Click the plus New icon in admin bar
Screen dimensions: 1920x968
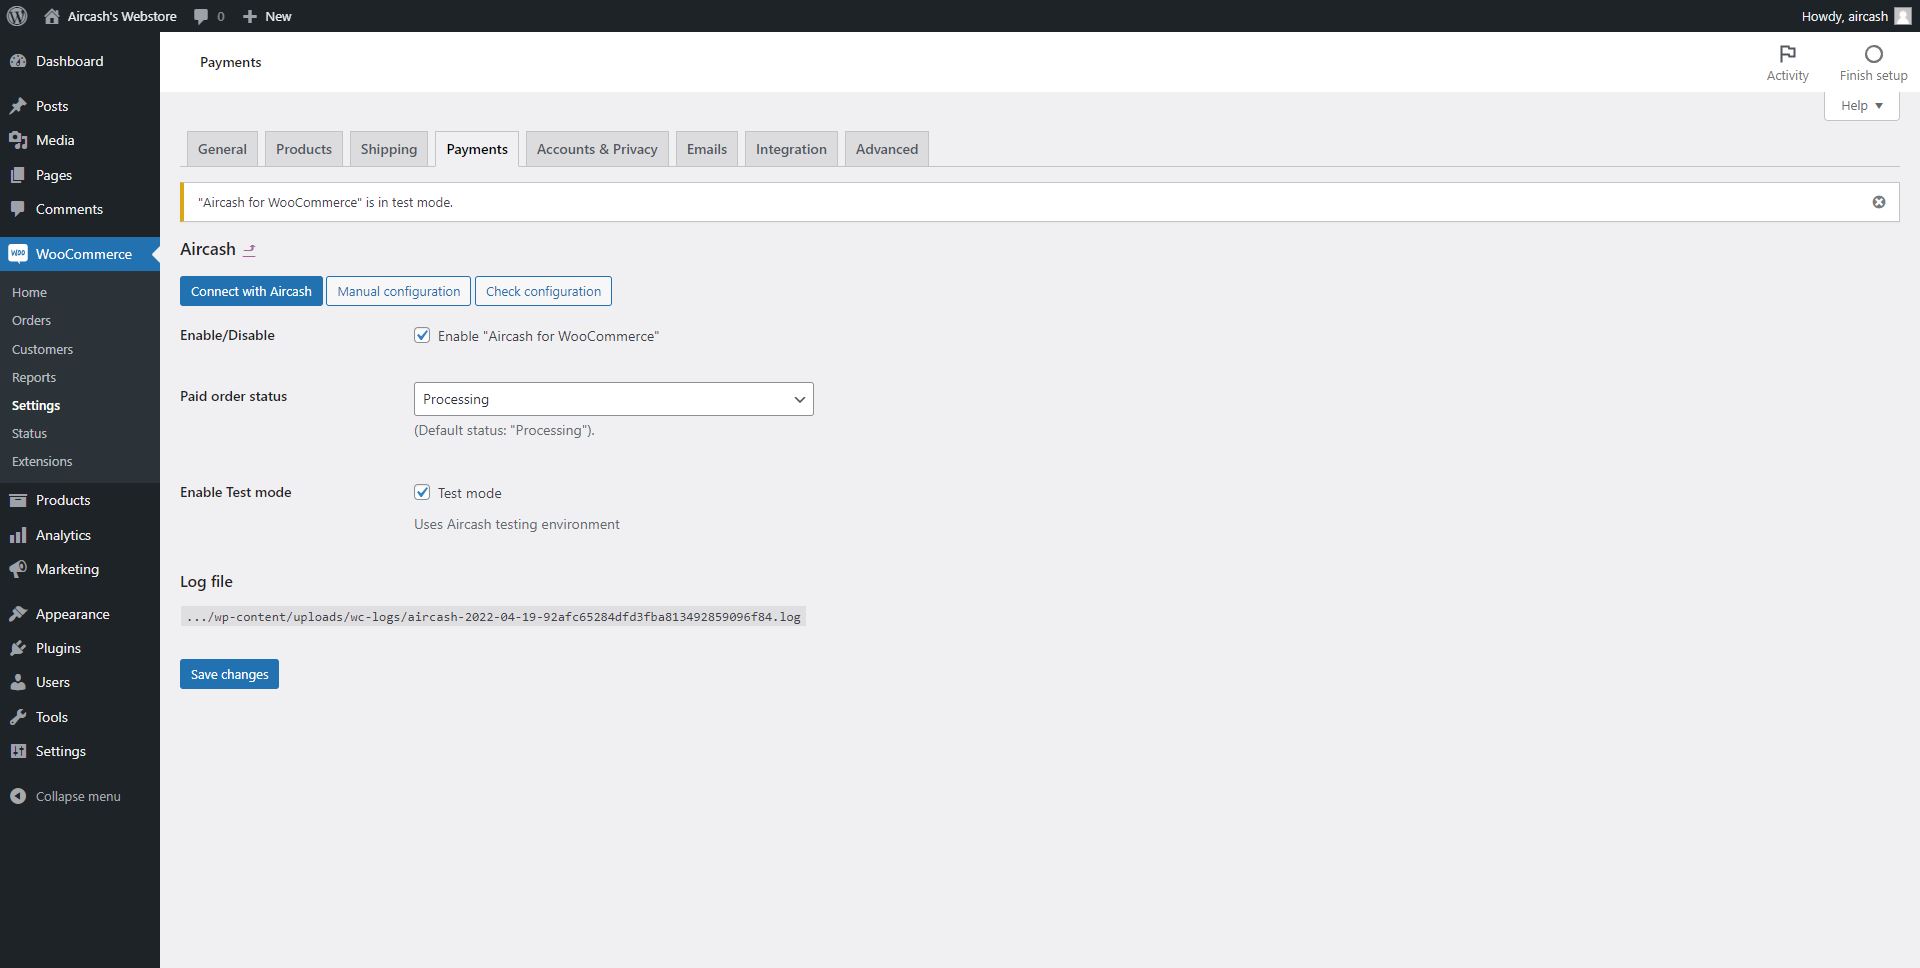250,16
